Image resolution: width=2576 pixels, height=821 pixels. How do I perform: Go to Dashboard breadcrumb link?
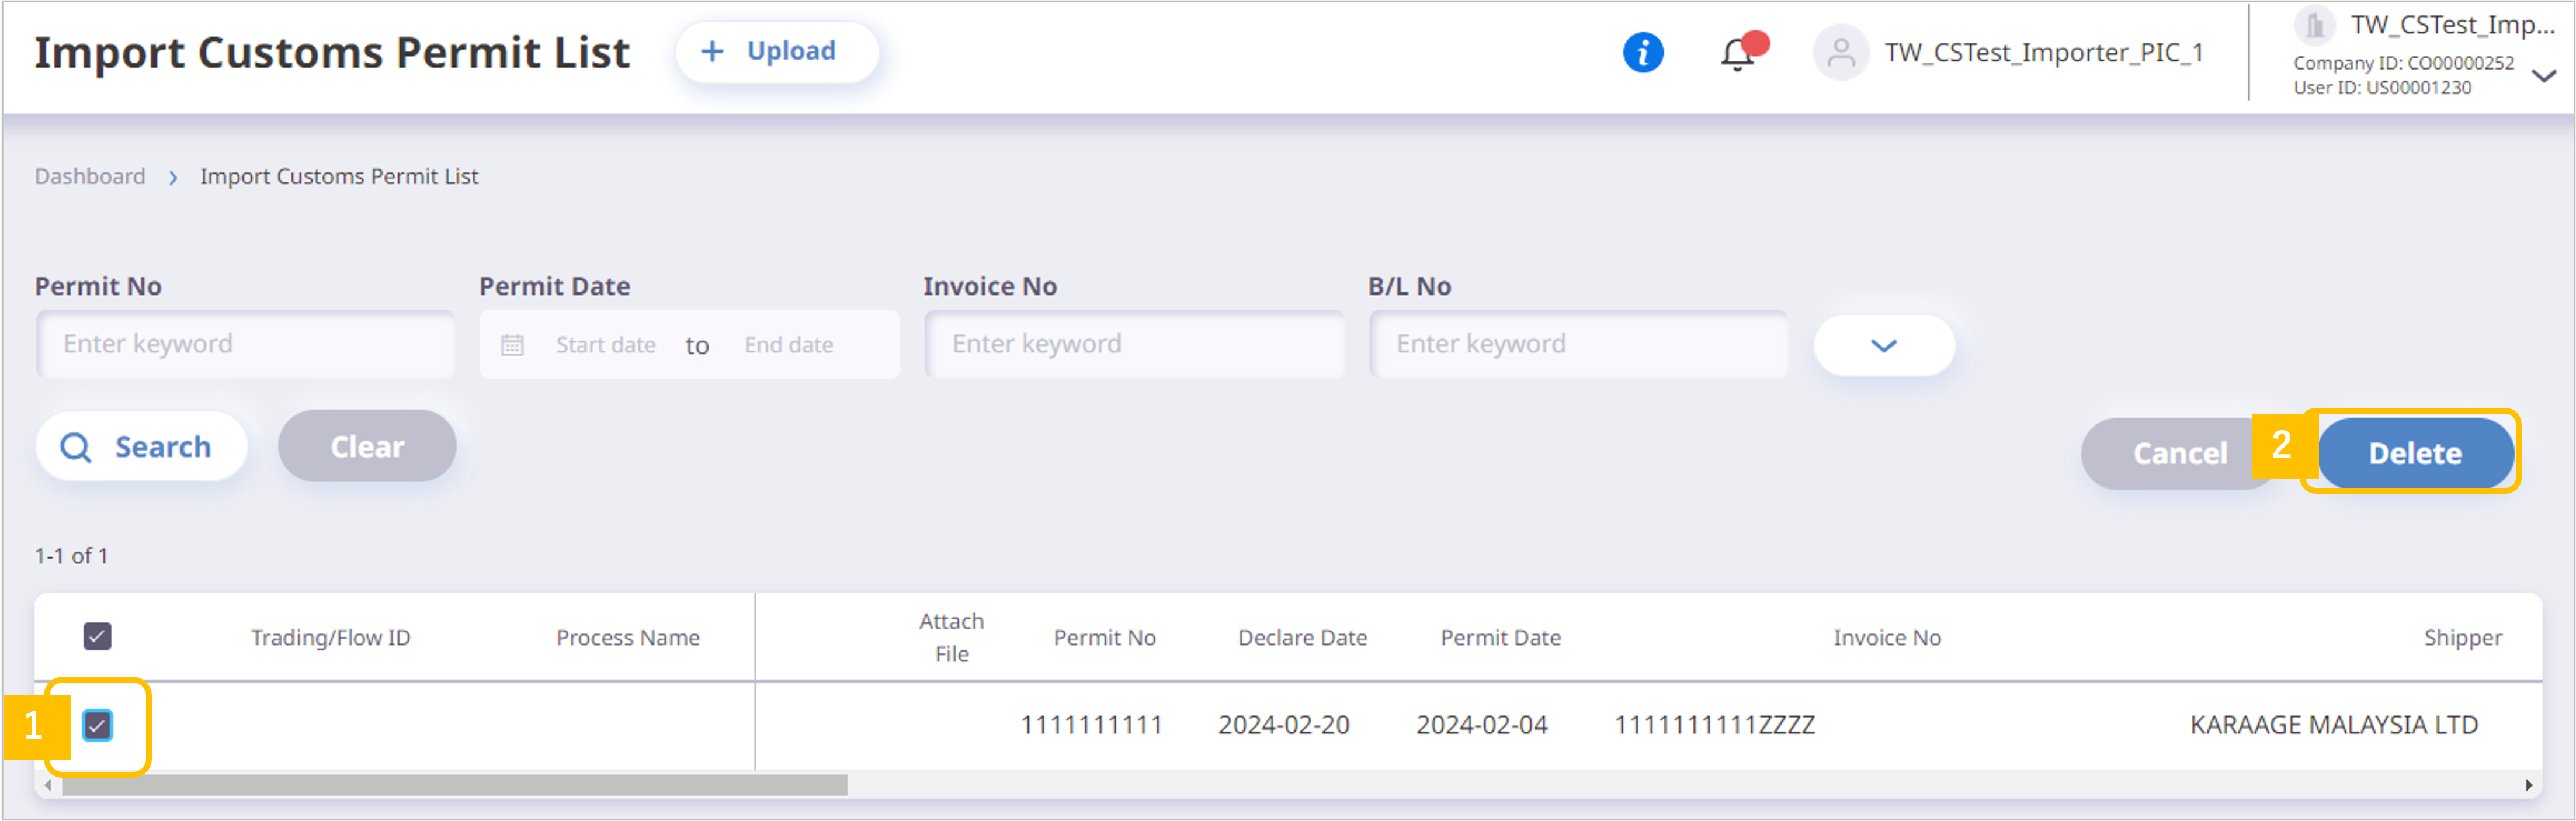point(90,176)
